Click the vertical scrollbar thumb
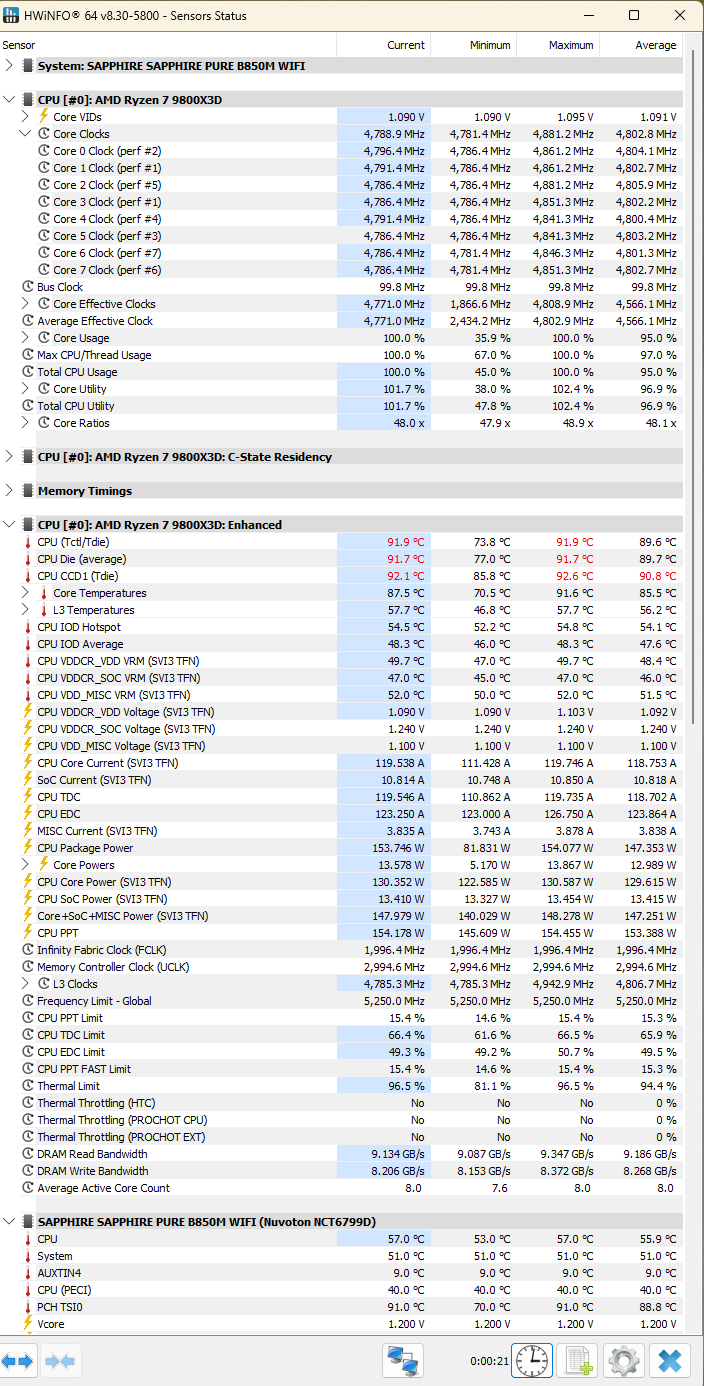 click(x=695, y=385)
